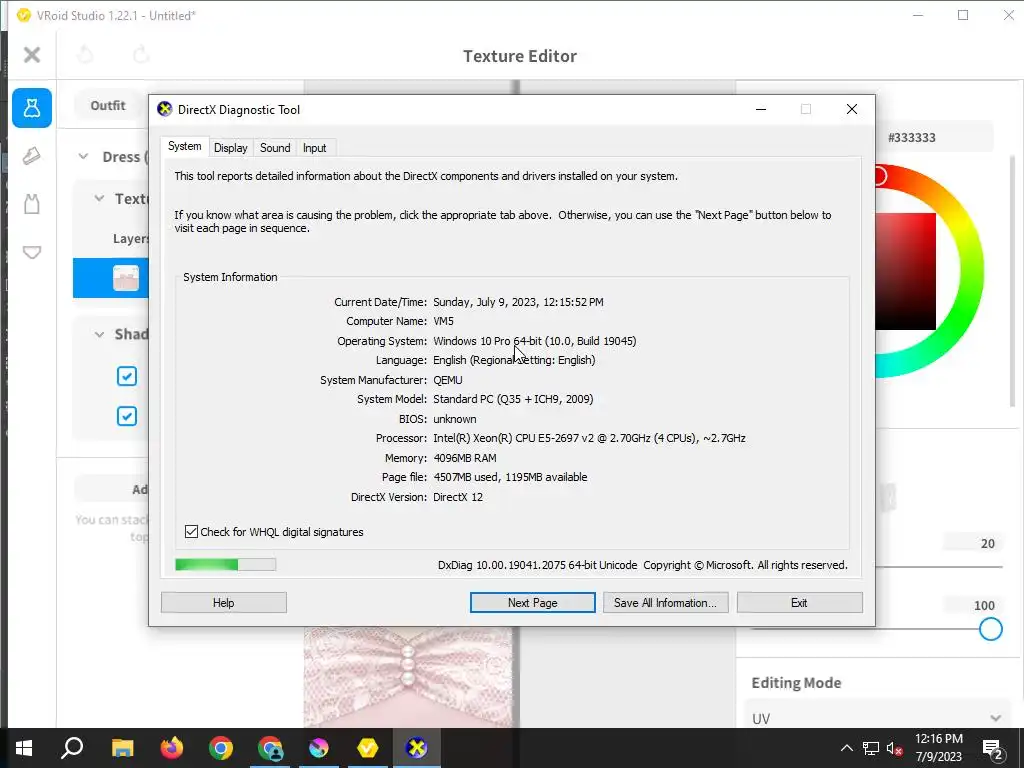Click Save All Information button
Viewport: 1024px width, 768px height.
[665, 603]
